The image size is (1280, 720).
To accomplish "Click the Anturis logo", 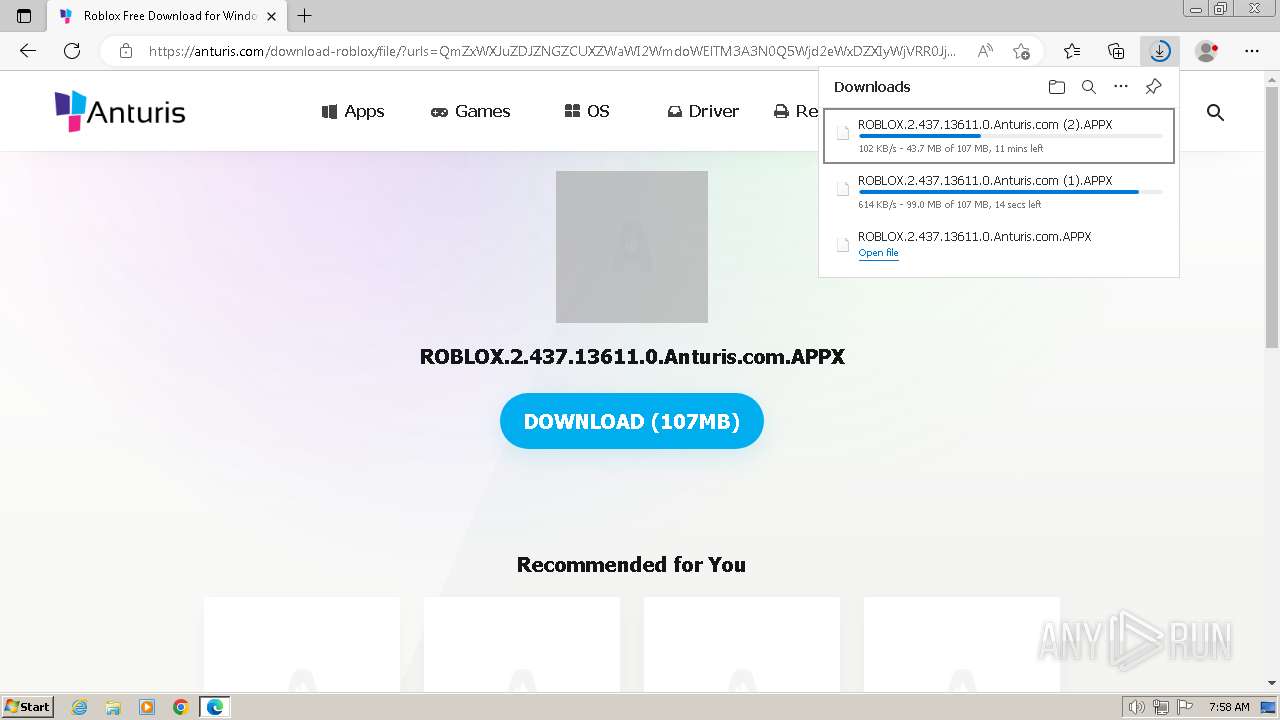I will tap(120, 111).
